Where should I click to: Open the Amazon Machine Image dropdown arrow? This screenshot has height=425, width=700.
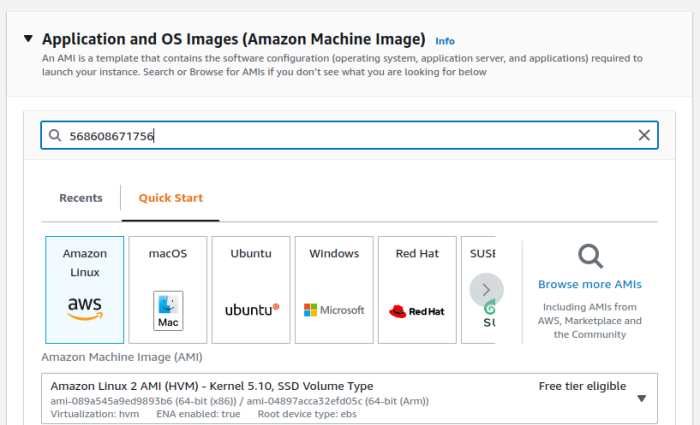(641, 398)
